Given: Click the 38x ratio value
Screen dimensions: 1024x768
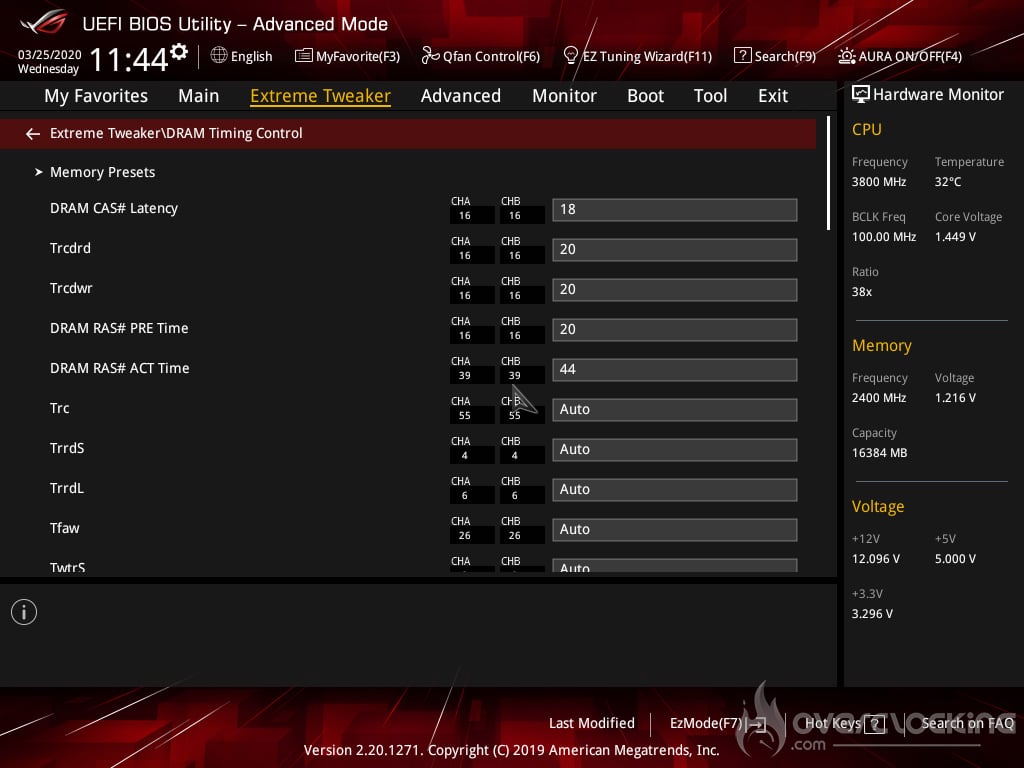Looking at the screenshot, I should (x=861, y=292).
